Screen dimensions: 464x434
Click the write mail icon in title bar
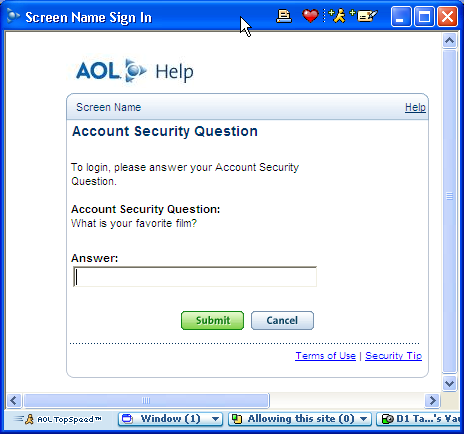(x=363, y=16)
